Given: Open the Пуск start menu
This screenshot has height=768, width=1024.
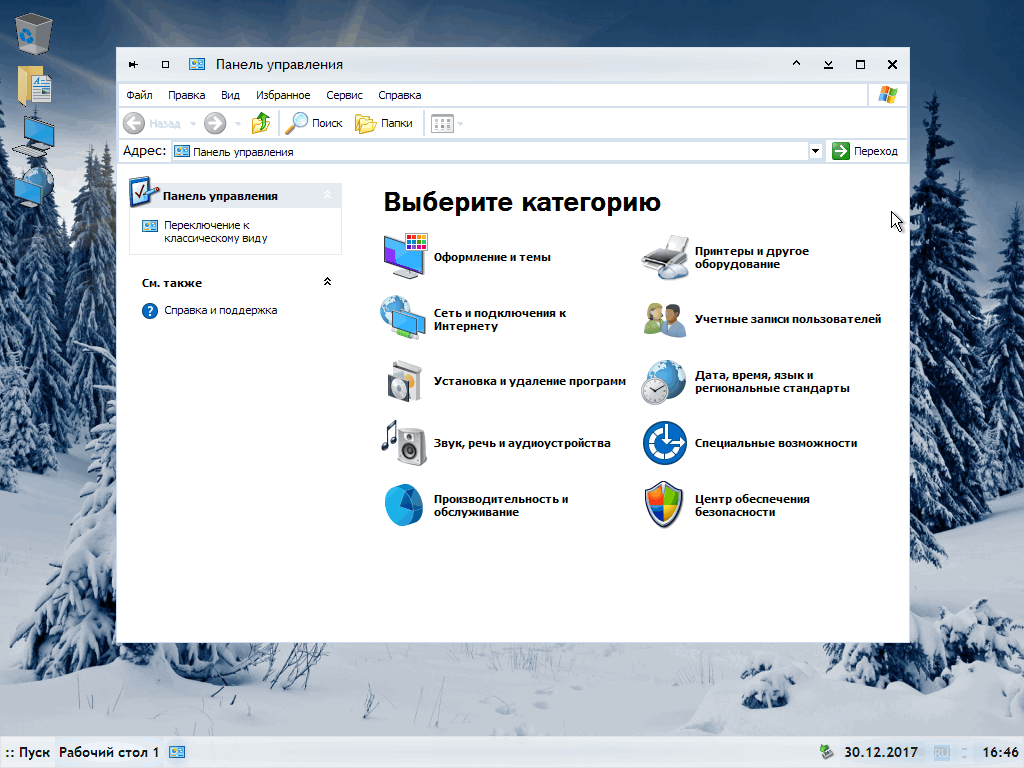Looking at the screenshot, I should point(28,752).
